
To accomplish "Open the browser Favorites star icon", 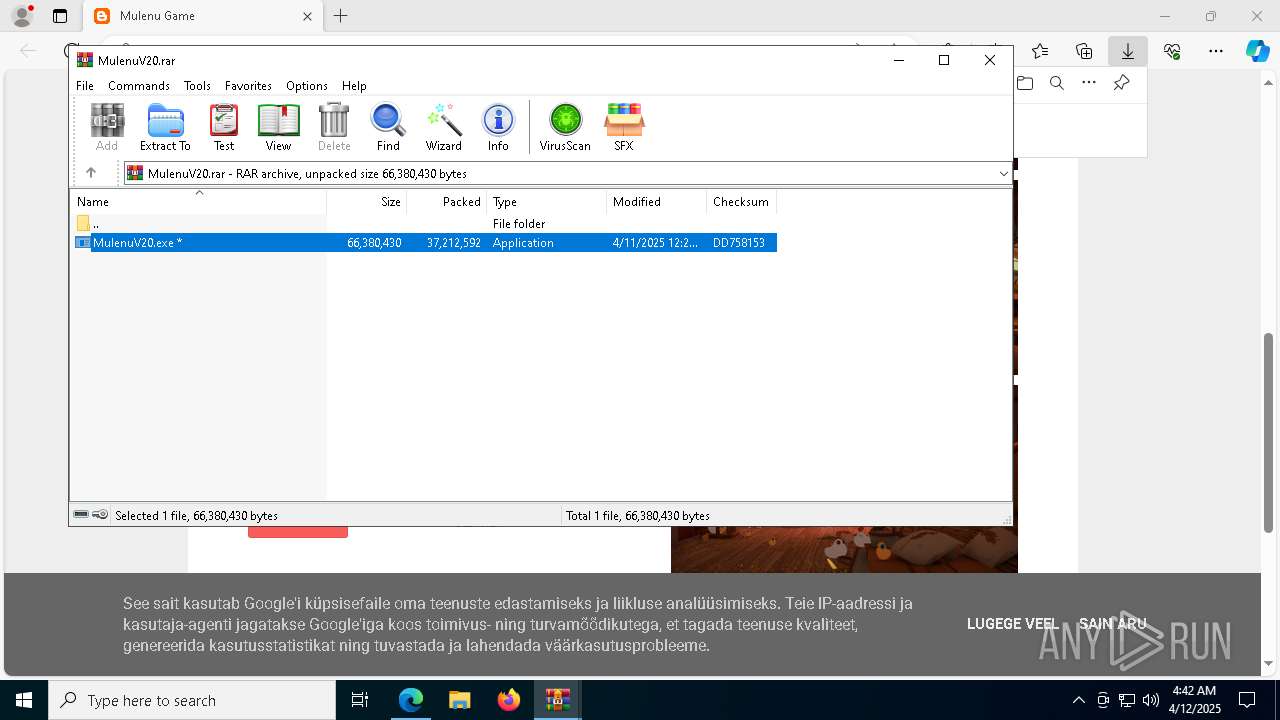I will pyautogui.click(x=1040, y=51).
